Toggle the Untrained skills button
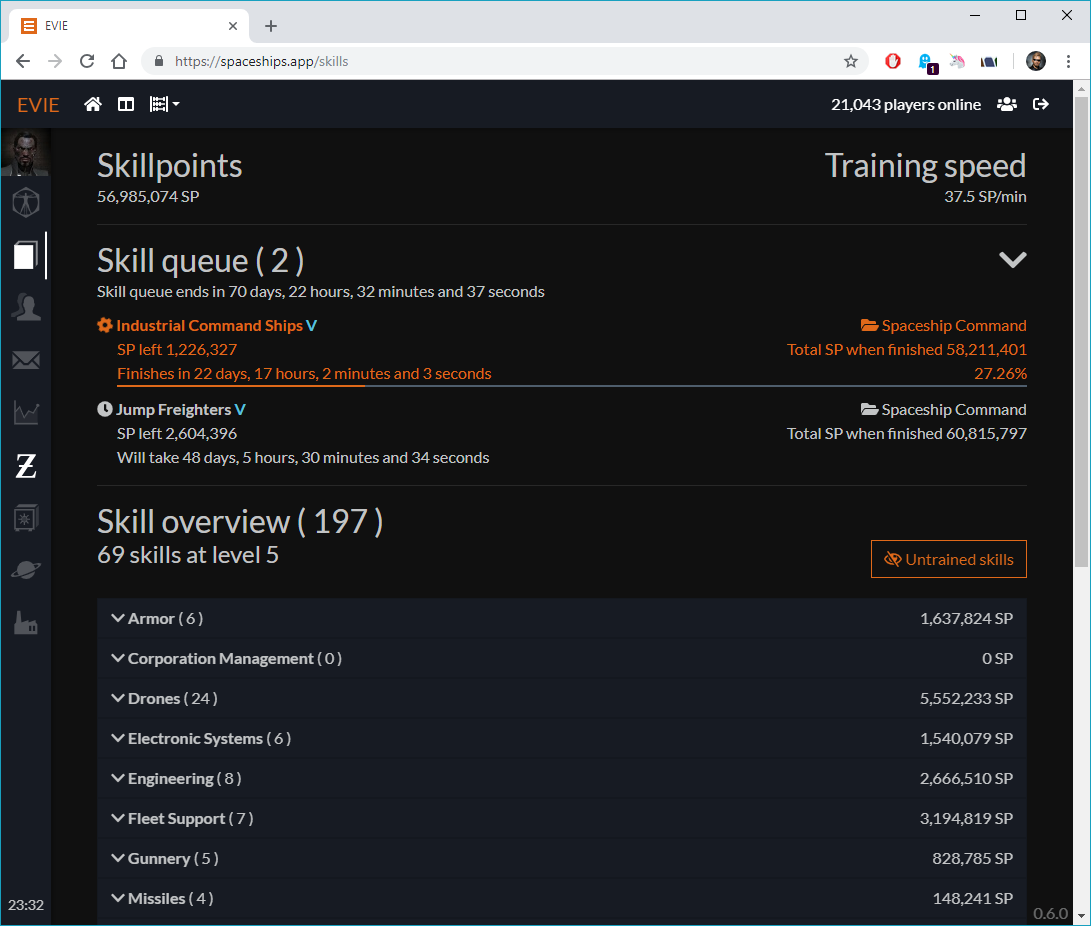1091x926 pixels. (948, 559)
